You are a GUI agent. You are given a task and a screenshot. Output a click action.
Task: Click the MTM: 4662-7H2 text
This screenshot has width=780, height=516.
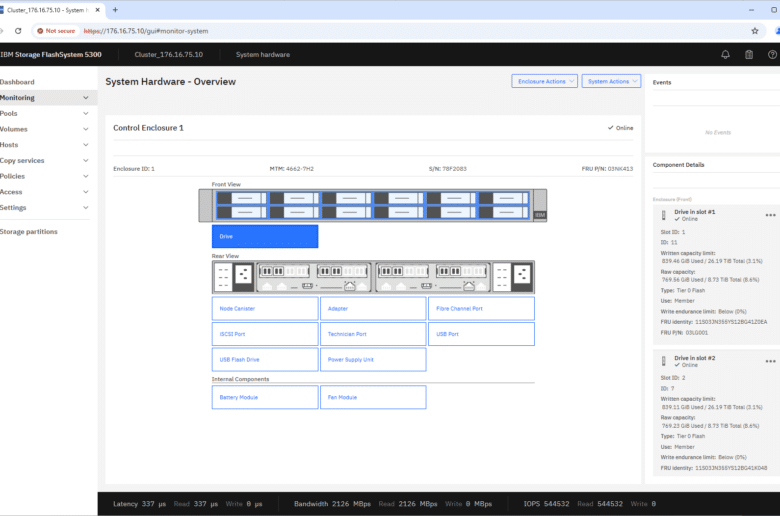click(292, 169)
